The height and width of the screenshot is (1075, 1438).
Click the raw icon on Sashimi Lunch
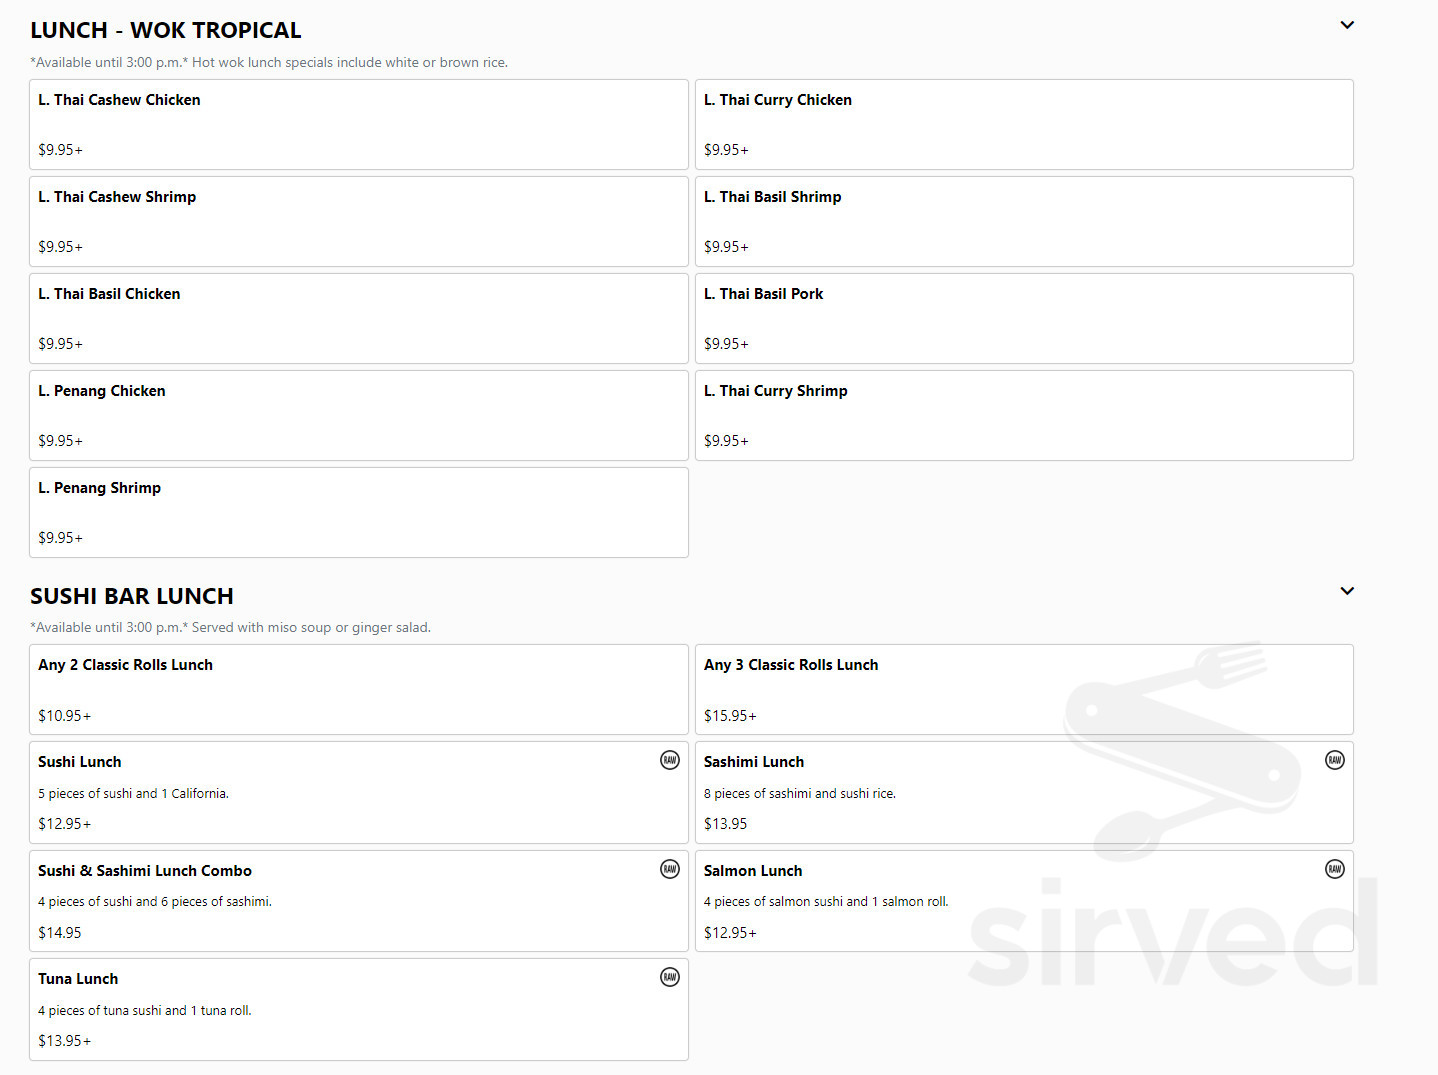(1334, 760)
